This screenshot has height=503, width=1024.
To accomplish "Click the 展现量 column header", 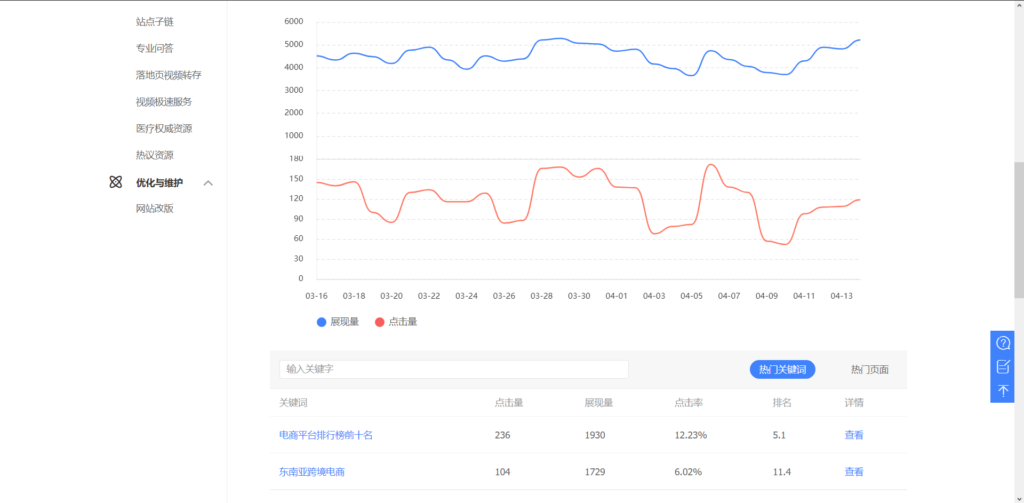I will point(599,402).
